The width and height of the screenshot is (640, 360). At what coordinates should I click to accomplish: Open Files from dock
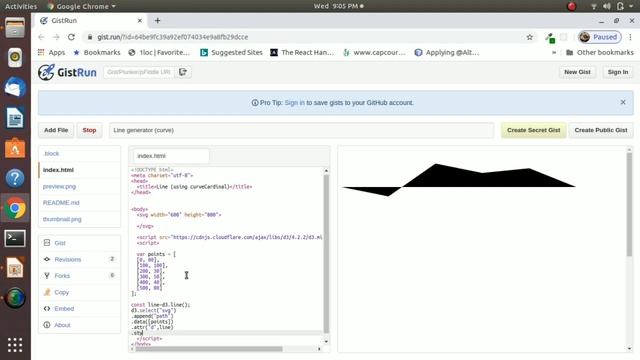(x=15, y=28)
